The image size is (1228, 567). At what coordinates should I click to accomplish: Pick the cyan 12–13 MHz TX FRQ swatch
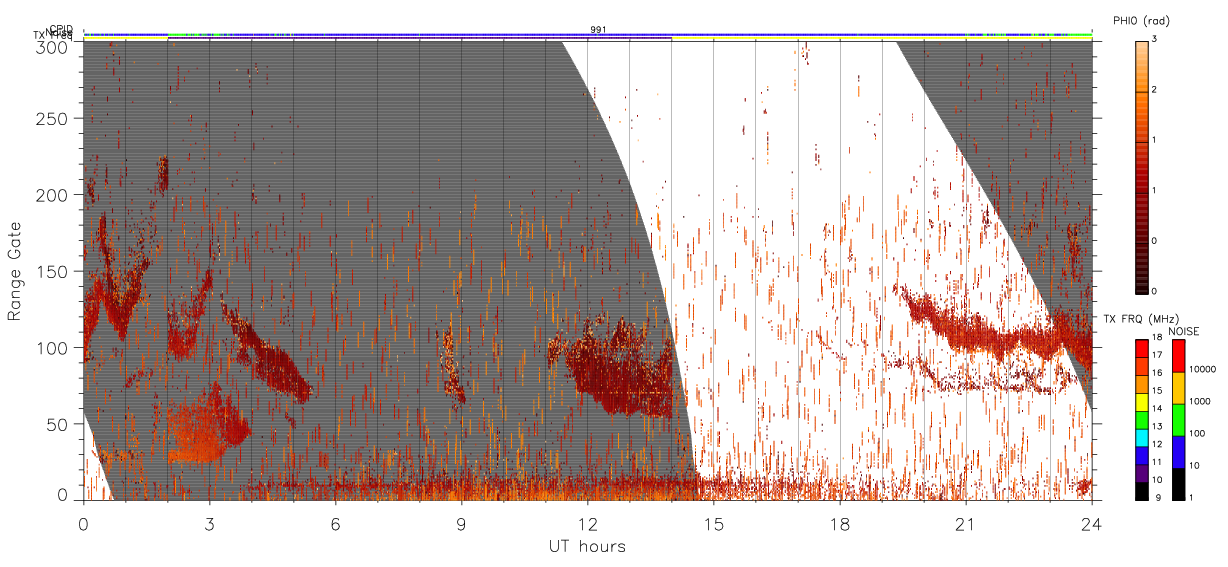click(x=1141, y=437)
